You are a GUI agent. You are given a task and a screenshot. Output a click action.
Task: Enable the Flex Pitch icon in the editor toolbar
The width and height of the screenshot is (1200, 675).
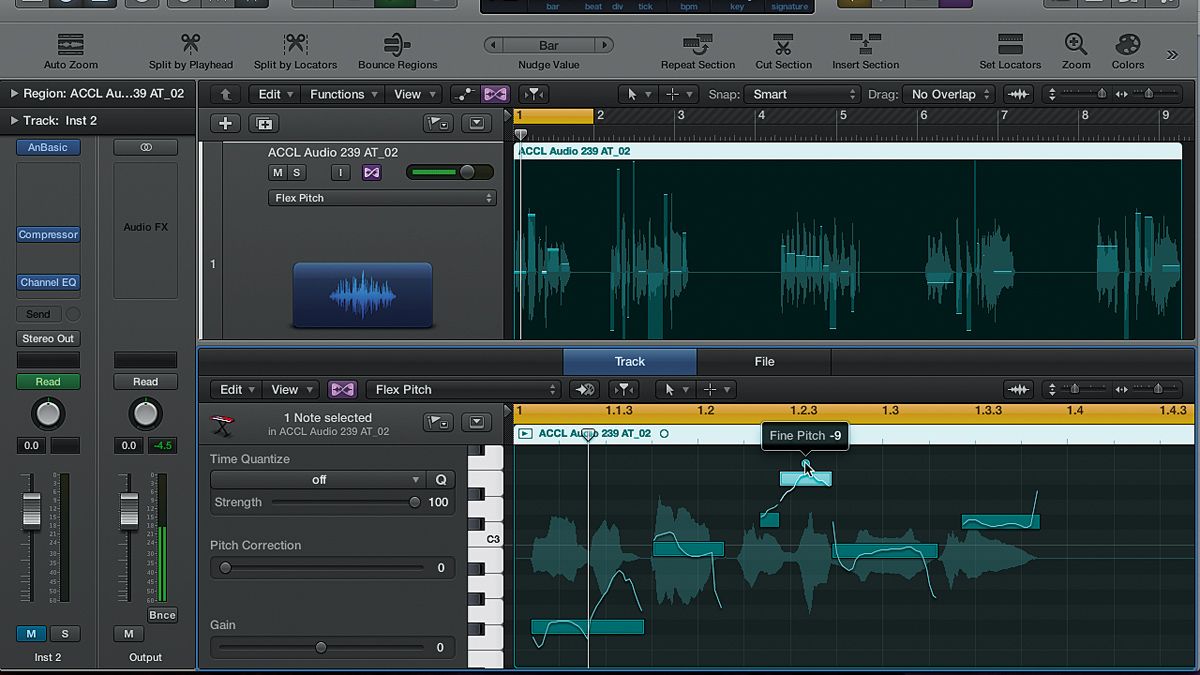tap(343, 389)
